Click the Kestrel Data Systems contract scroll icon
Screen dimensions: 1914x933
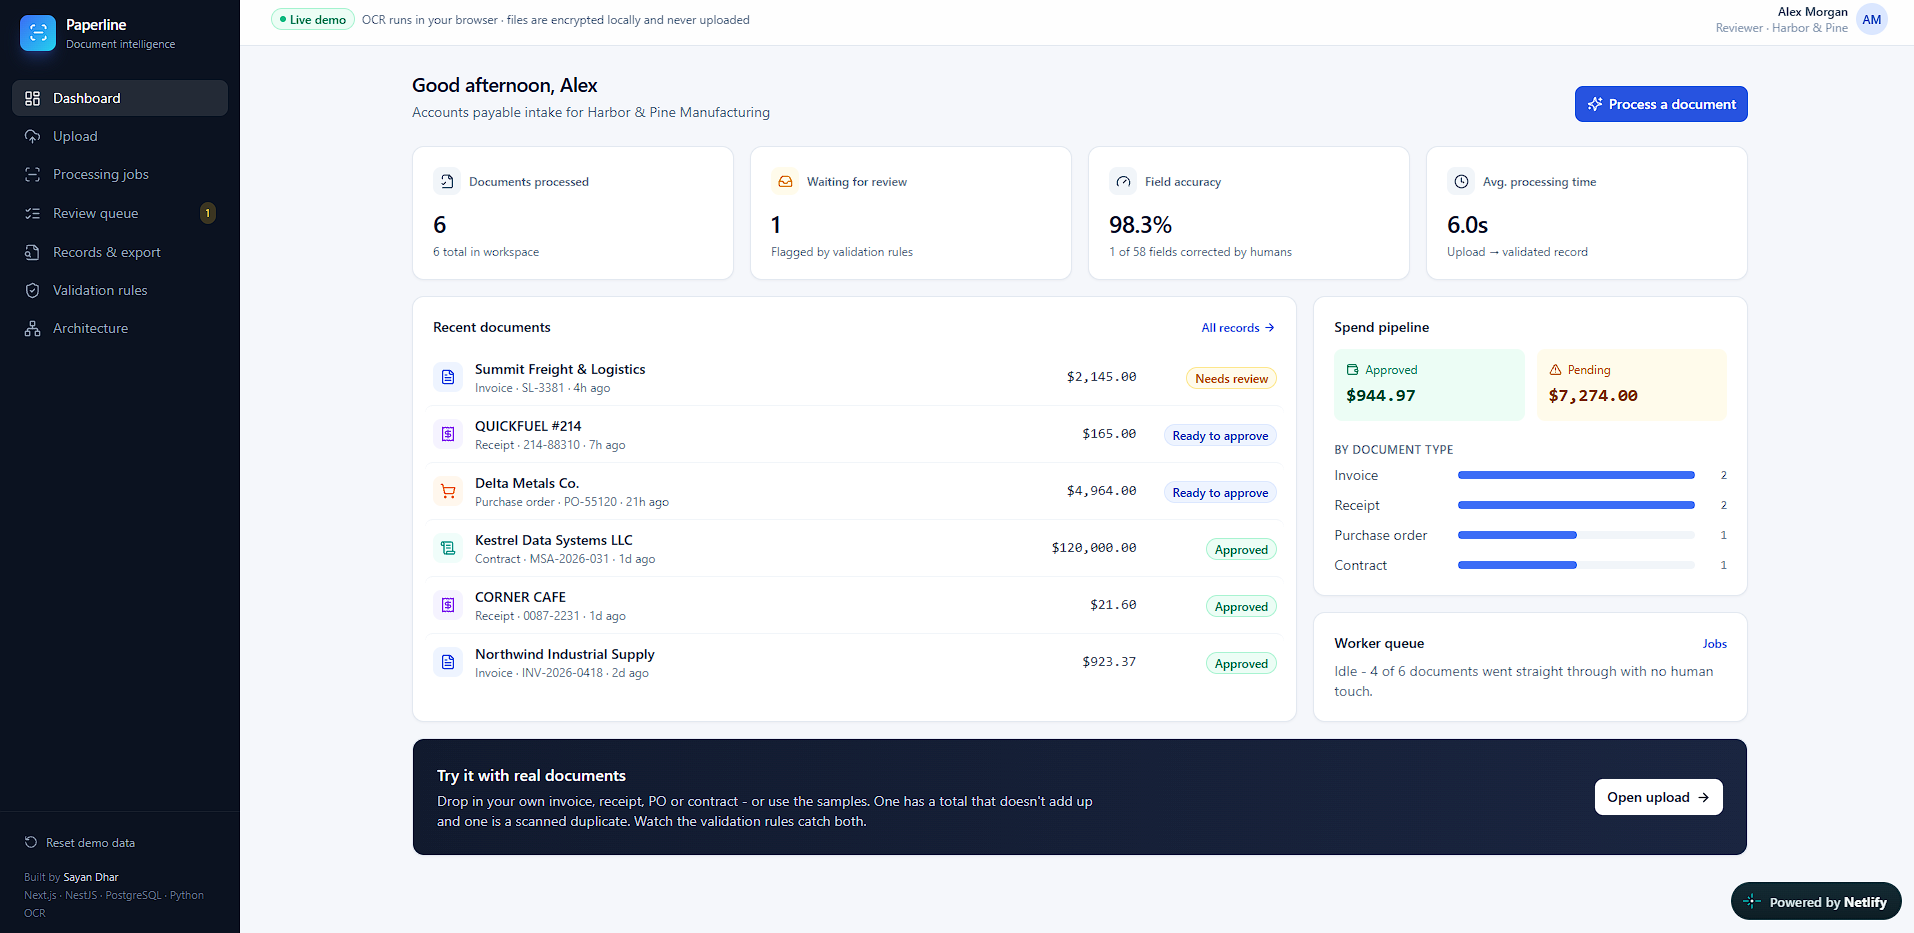448,548
